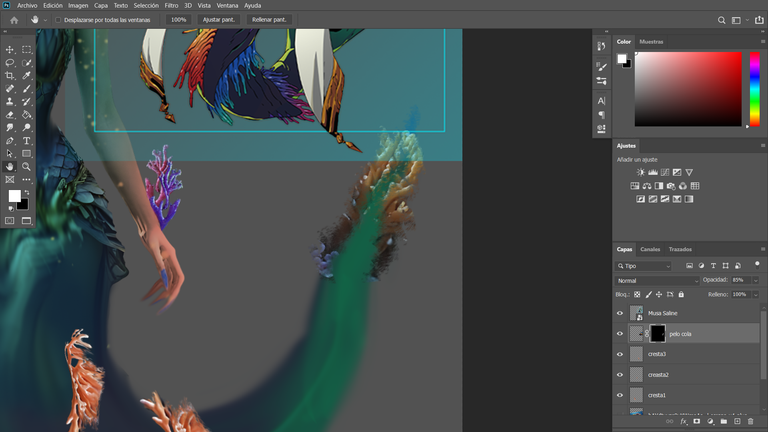Screen dimensions: 768x432
Task: Select the Hand tool in toolbox
Action: [x=9, y=167]
